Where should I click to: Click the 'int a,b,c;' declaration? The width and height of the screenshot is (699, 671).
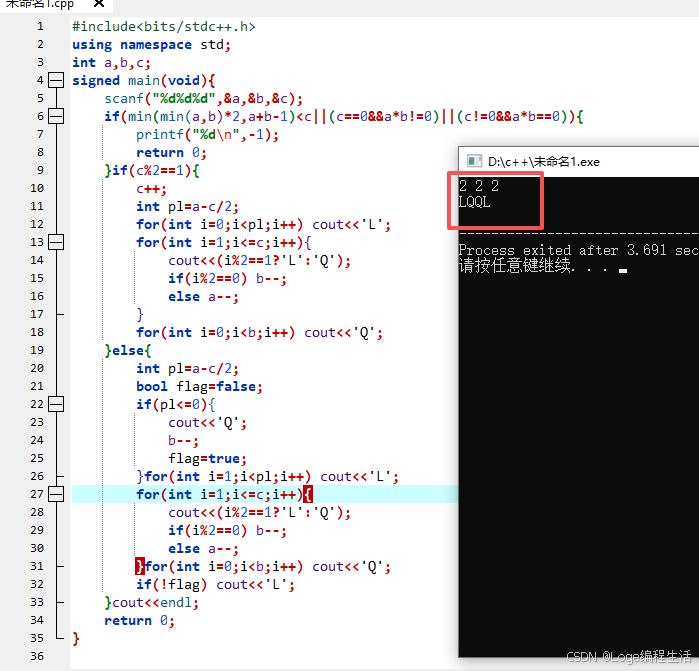pos(111,63)
